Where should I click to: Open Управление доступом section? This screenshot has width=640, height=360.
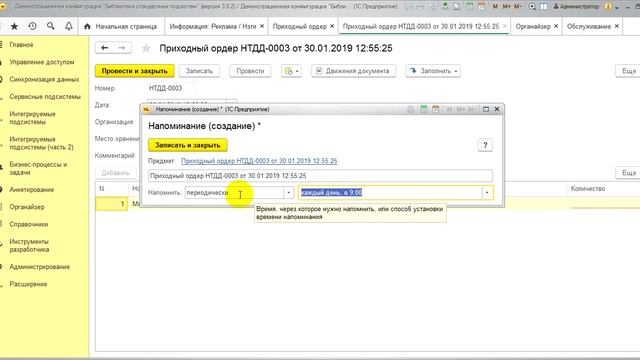(x=42, y=62)
